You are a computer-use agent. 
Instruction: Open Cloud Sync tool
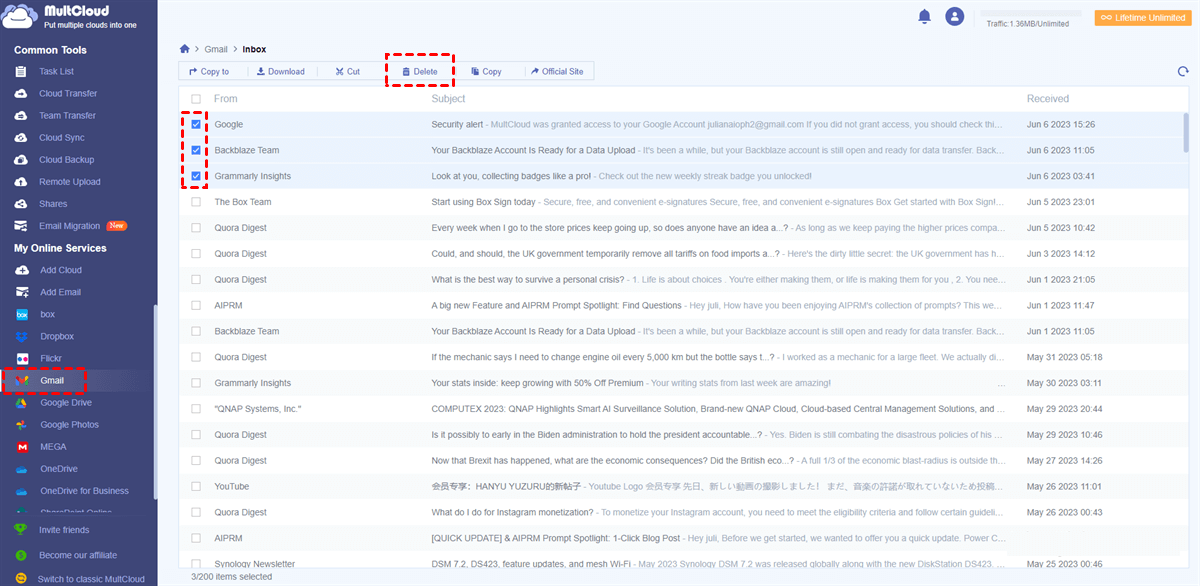point(61,138)
